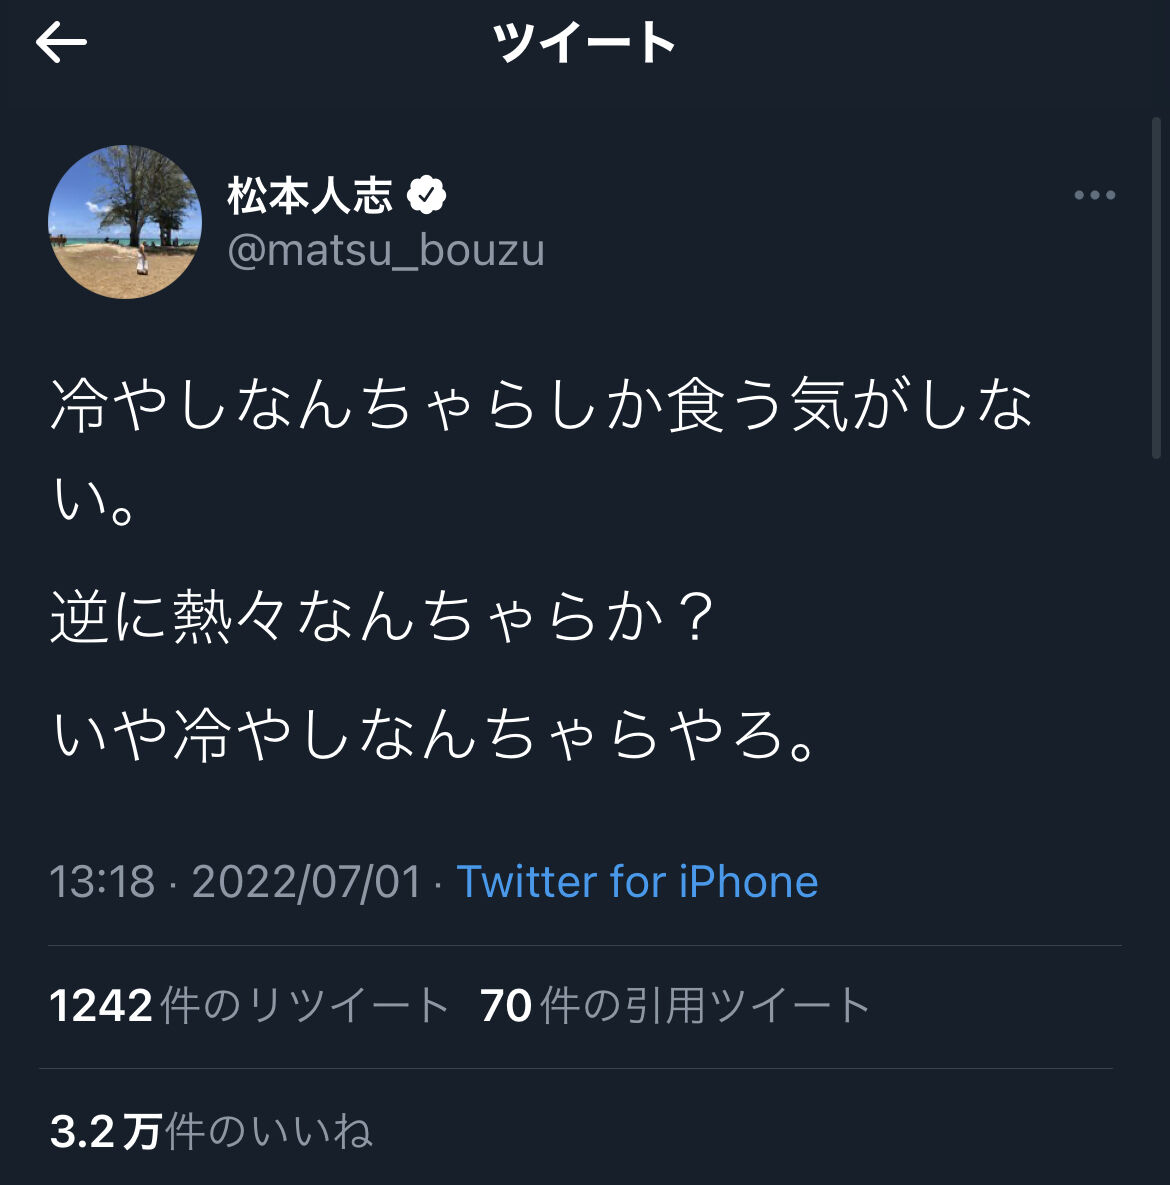Open the profile avatar beach photo

click(125, 222)
